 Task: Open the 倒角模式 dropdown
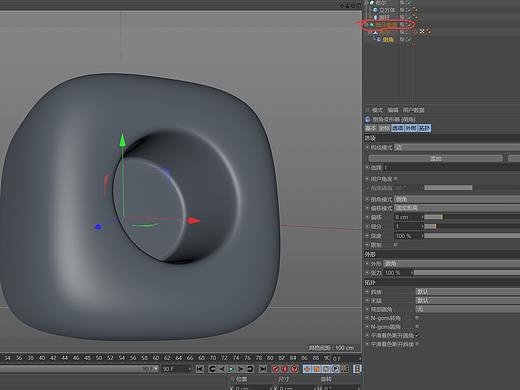point(457,199)
